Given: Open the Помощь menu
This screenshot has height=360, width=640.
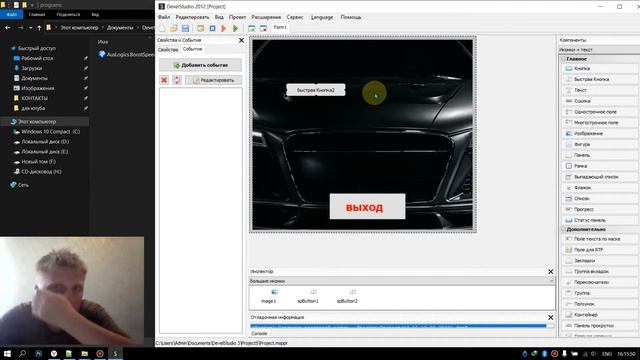Looking at the screenshot, I should [351, 17].
